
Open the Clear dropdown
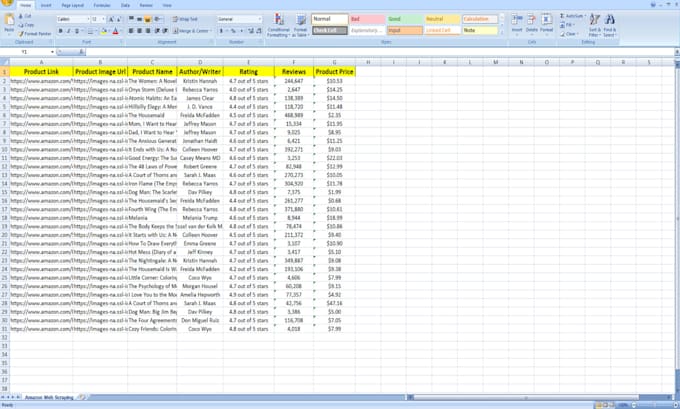point(569,33)
